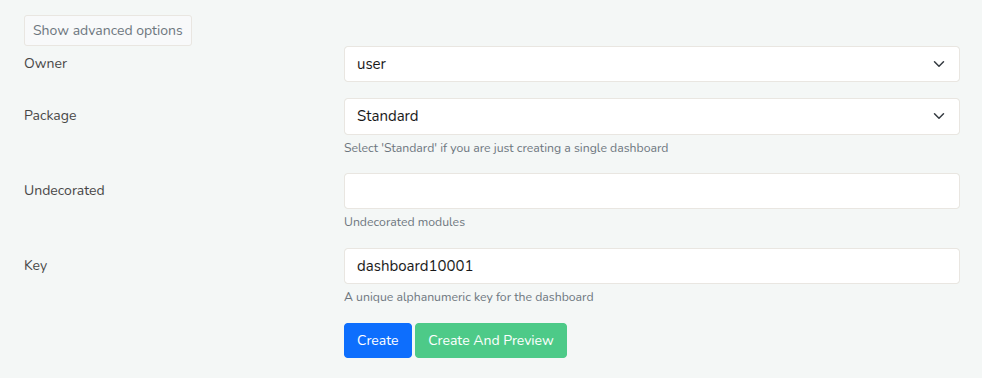Click the Undecorated field label

pos(65,190)
